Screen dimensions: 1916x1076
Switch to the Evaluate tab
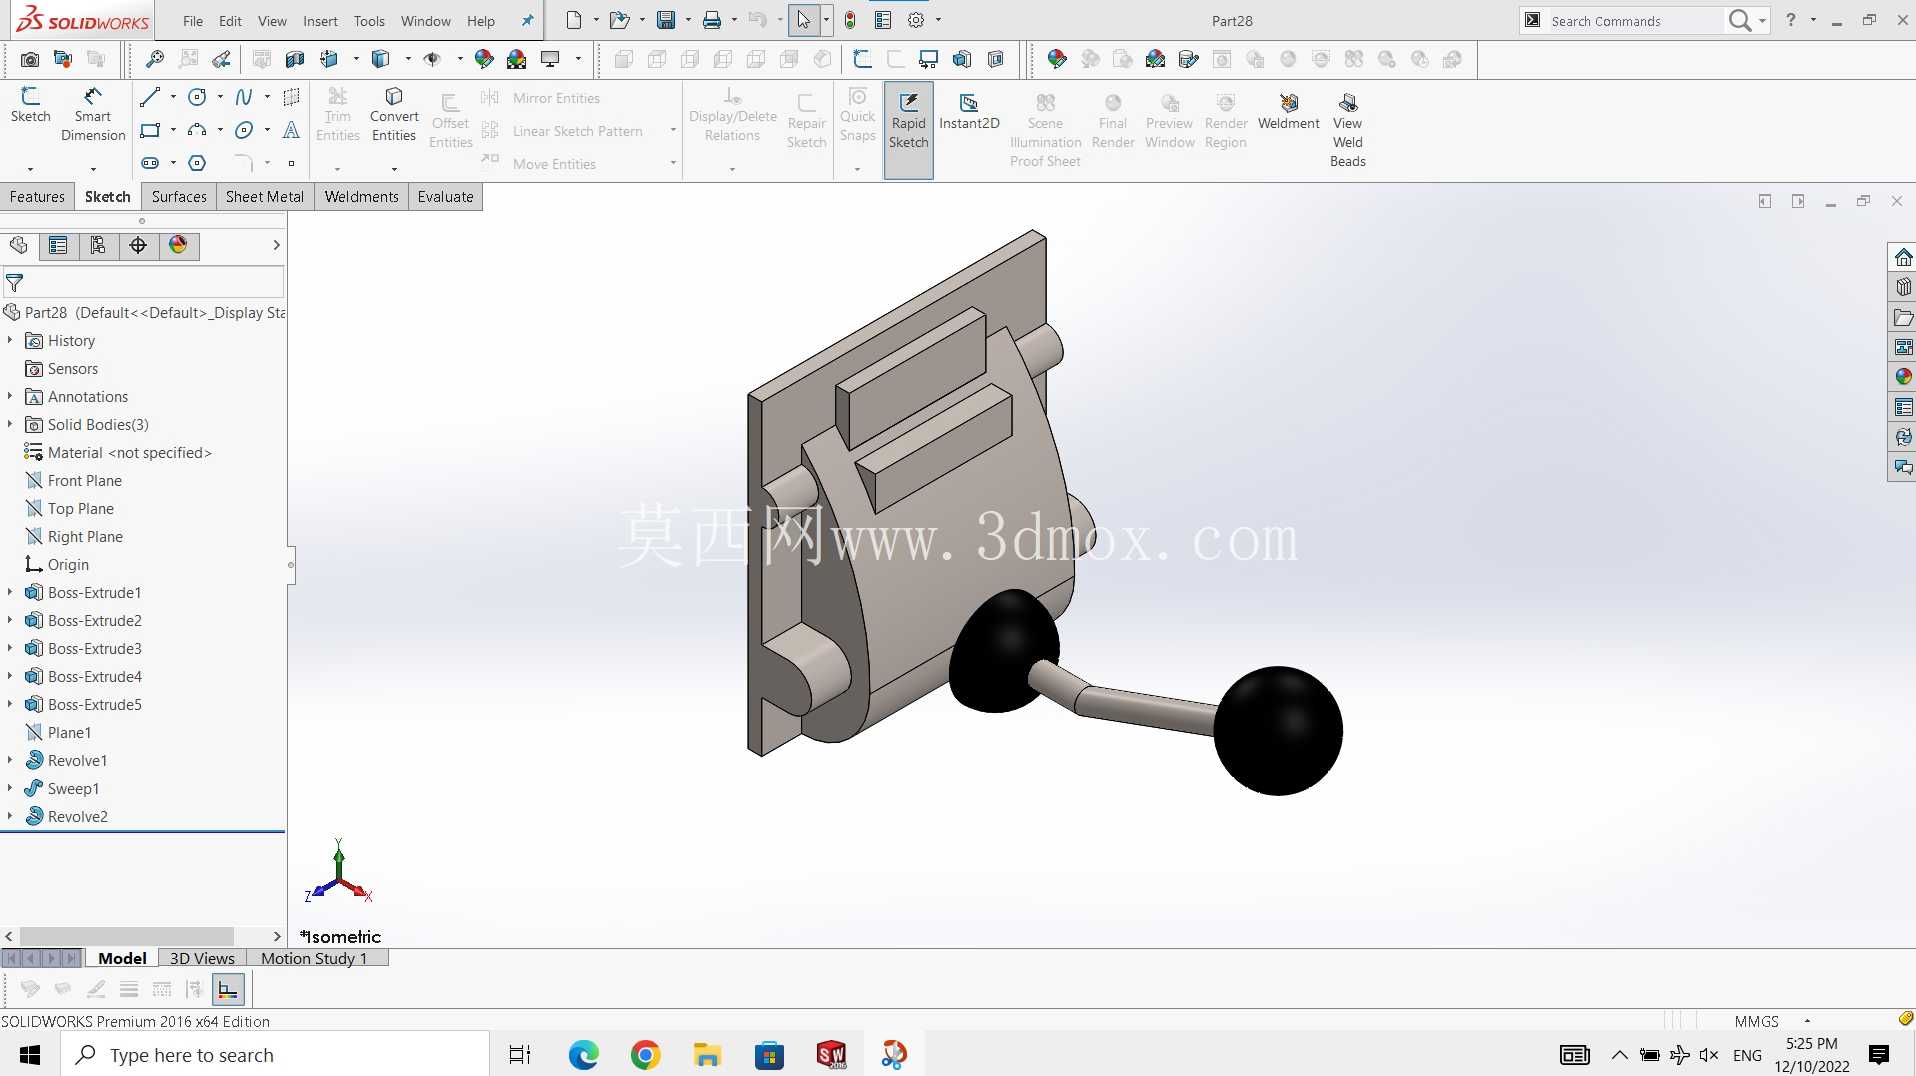(x=445, y=197)
